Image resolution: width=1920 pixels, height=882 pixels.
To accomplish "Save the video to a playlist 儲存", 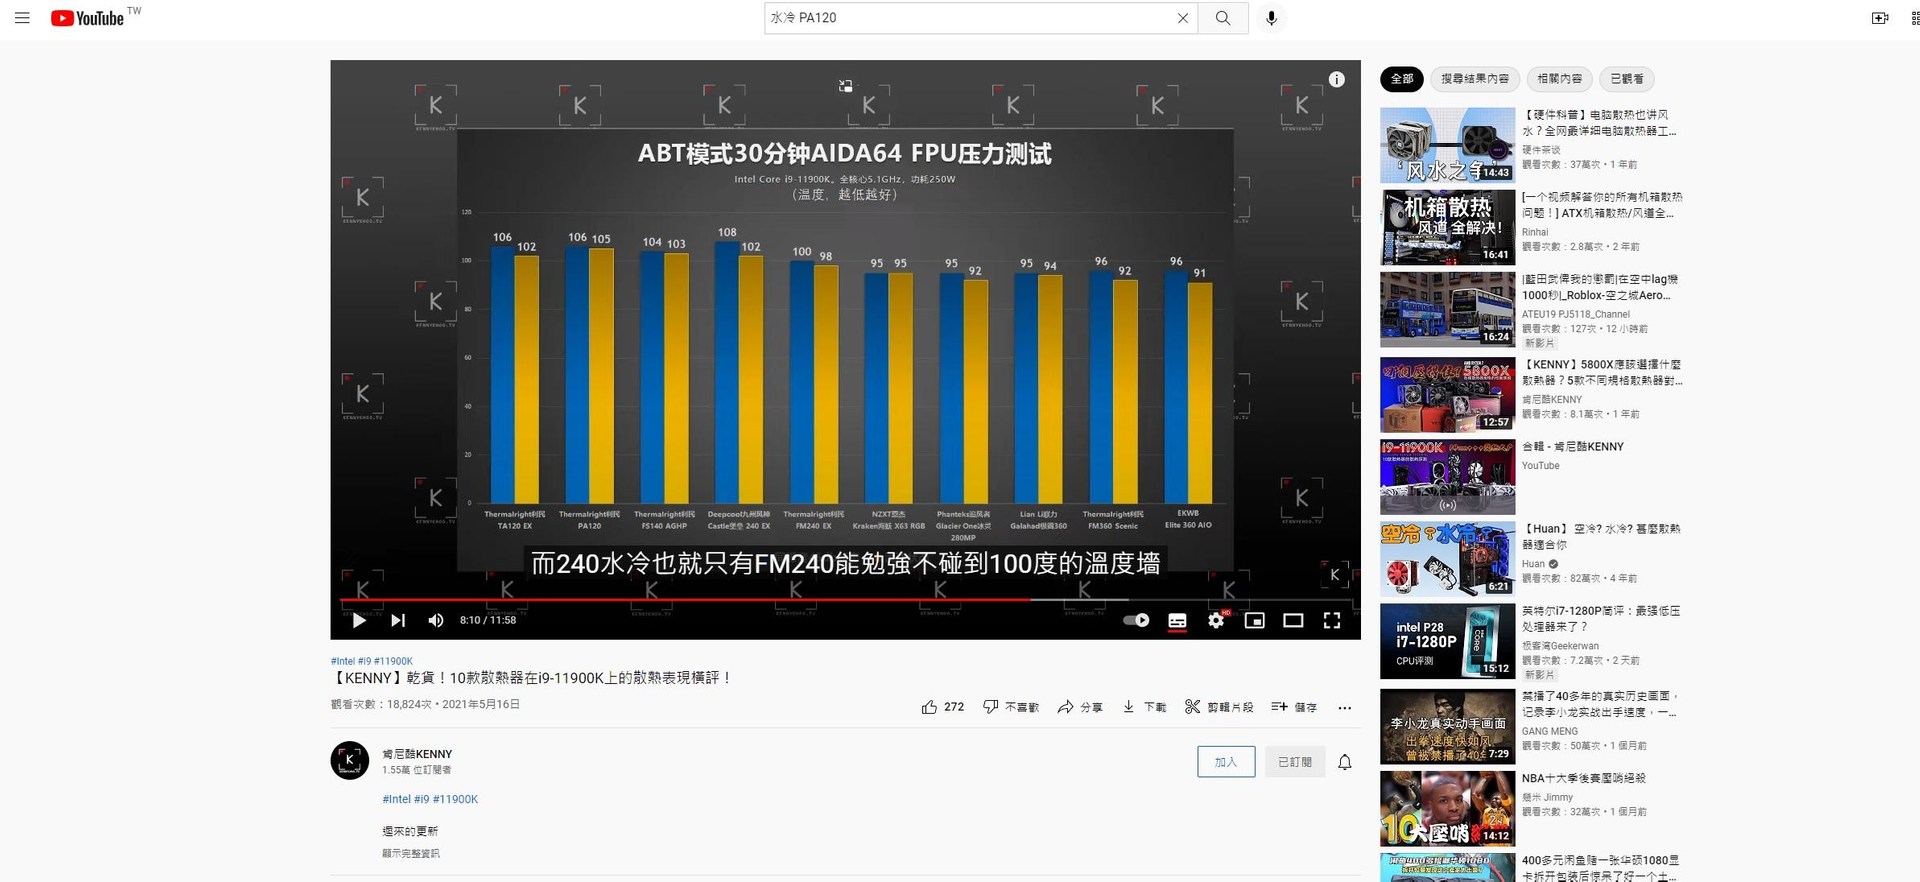I will tap(1294, 707).
